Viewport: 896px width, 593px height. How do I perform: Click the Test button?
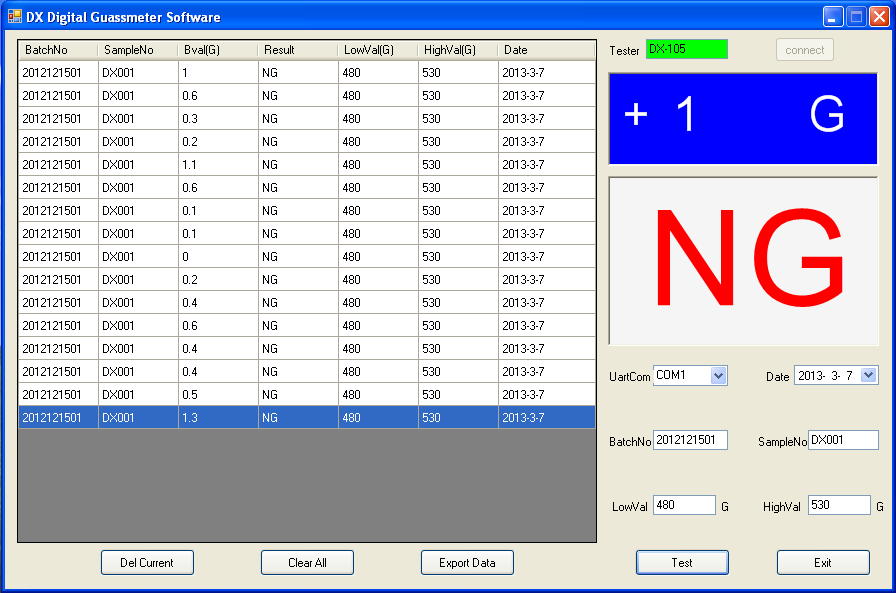pyautogui.click(x=682, y=563)
